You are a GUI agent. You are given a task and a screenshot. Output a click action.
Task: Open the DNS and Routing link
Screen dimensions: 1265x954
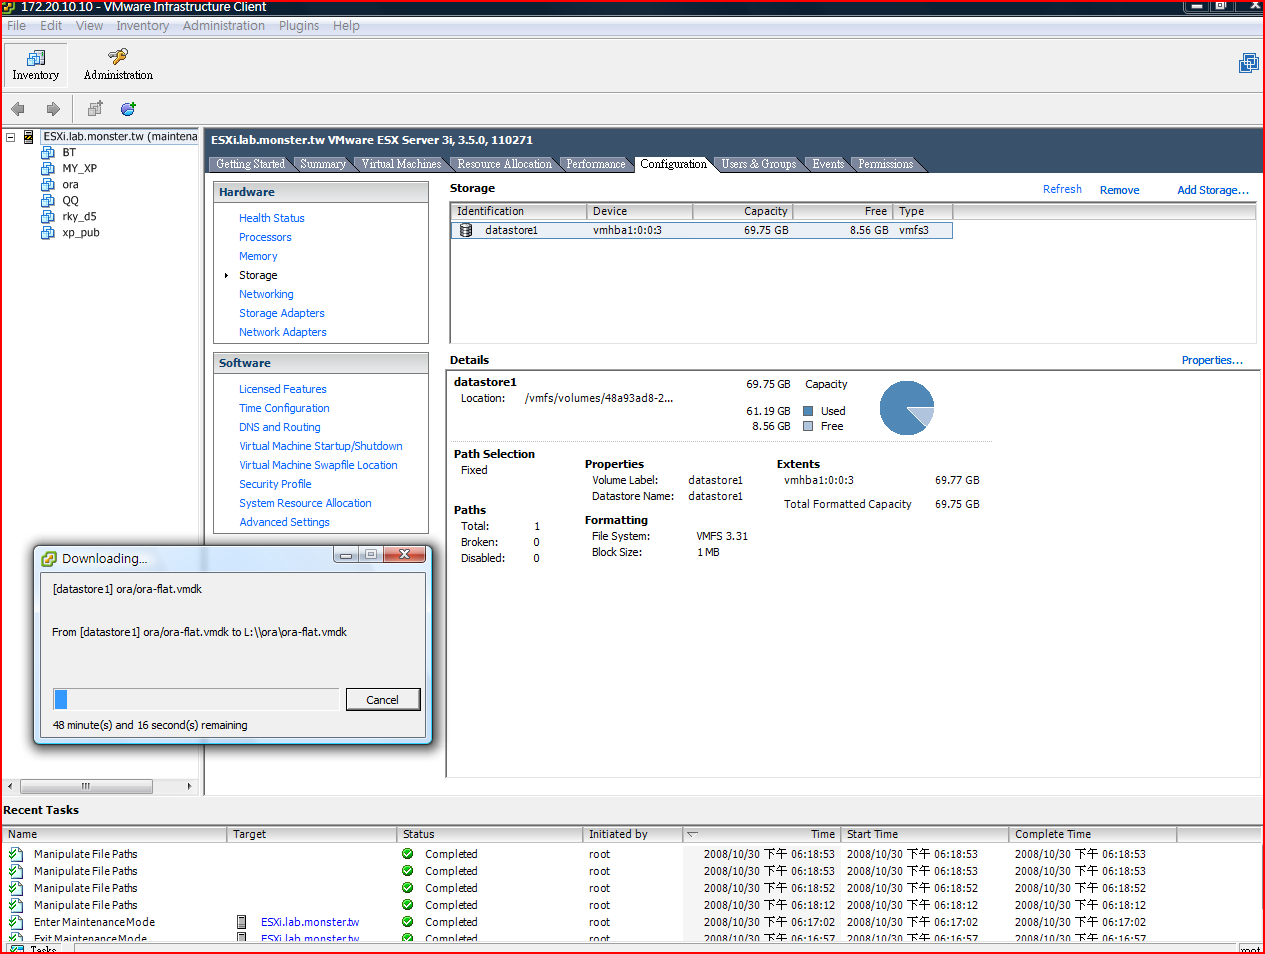280,427
